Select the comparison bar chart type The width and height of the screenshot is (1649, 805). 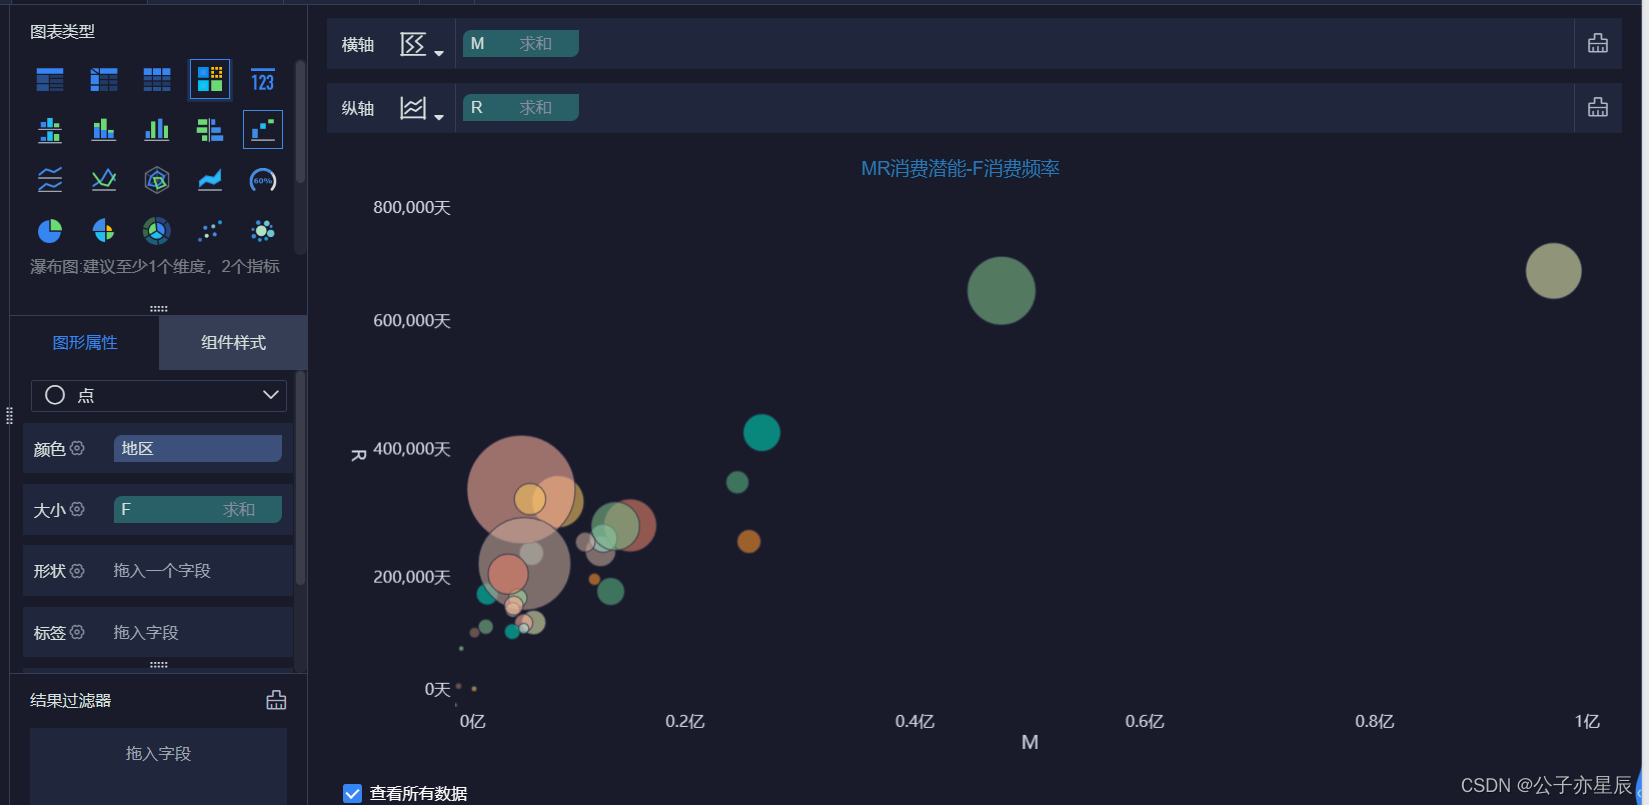point(210,130)
